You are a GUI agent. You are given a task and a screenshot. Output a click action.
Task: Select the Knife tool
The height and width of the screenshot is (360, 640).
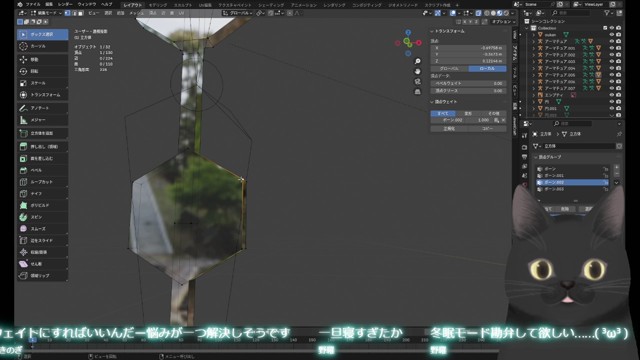pyautogui.click(x=42, y=193)
